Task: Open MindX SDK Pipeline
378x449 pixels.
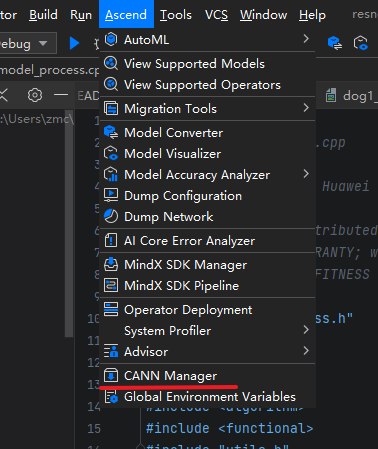Action: 207,286
